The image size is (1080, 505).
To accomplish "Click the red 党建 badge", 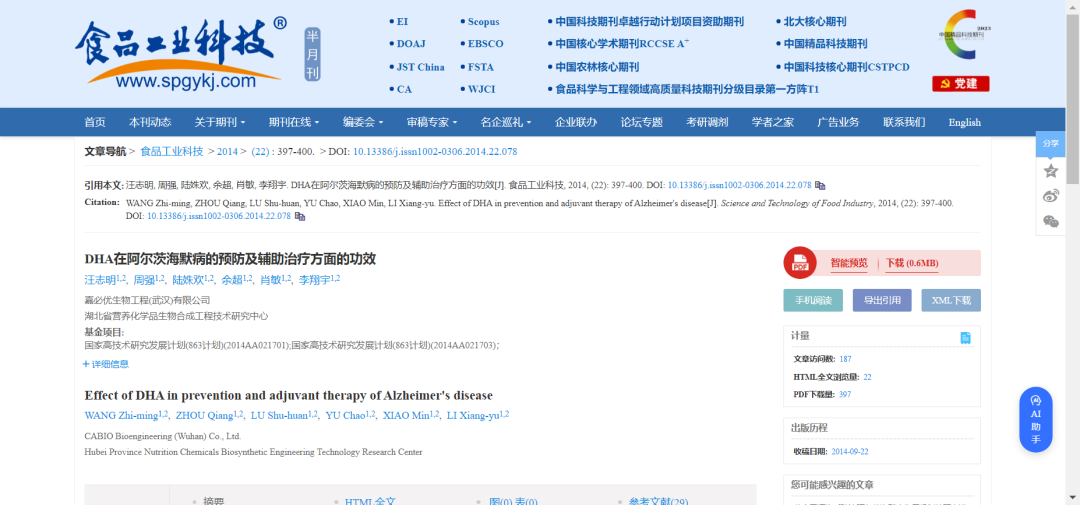I will [960, 83].
